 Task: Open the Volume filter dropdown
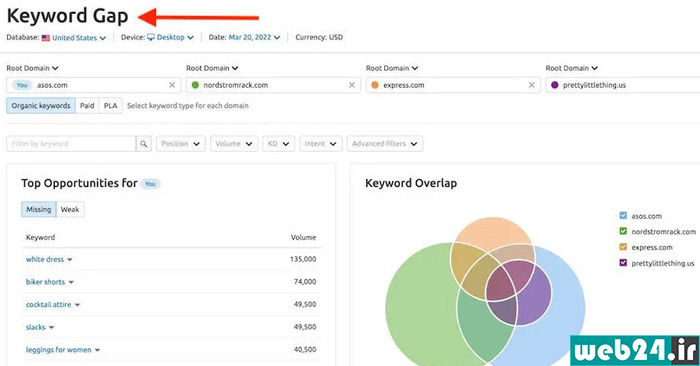point(234,144)
